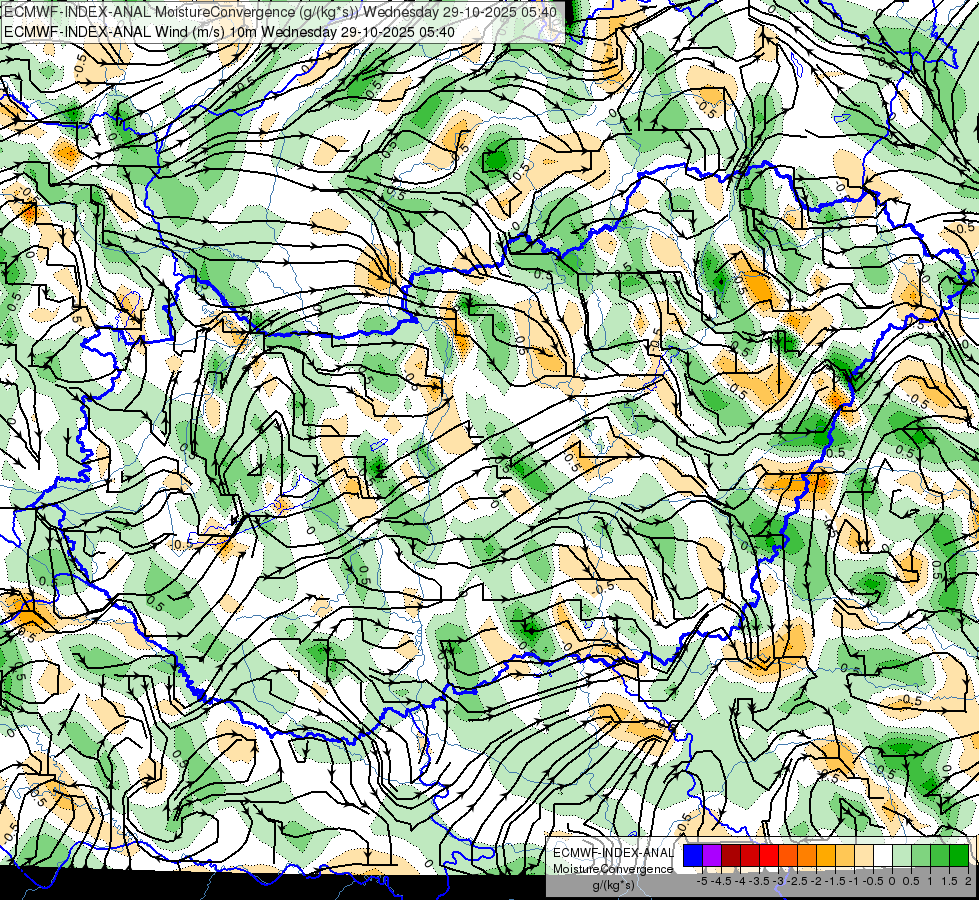
Task: Click the darkest green legend swatch
Action: point(959,855)
